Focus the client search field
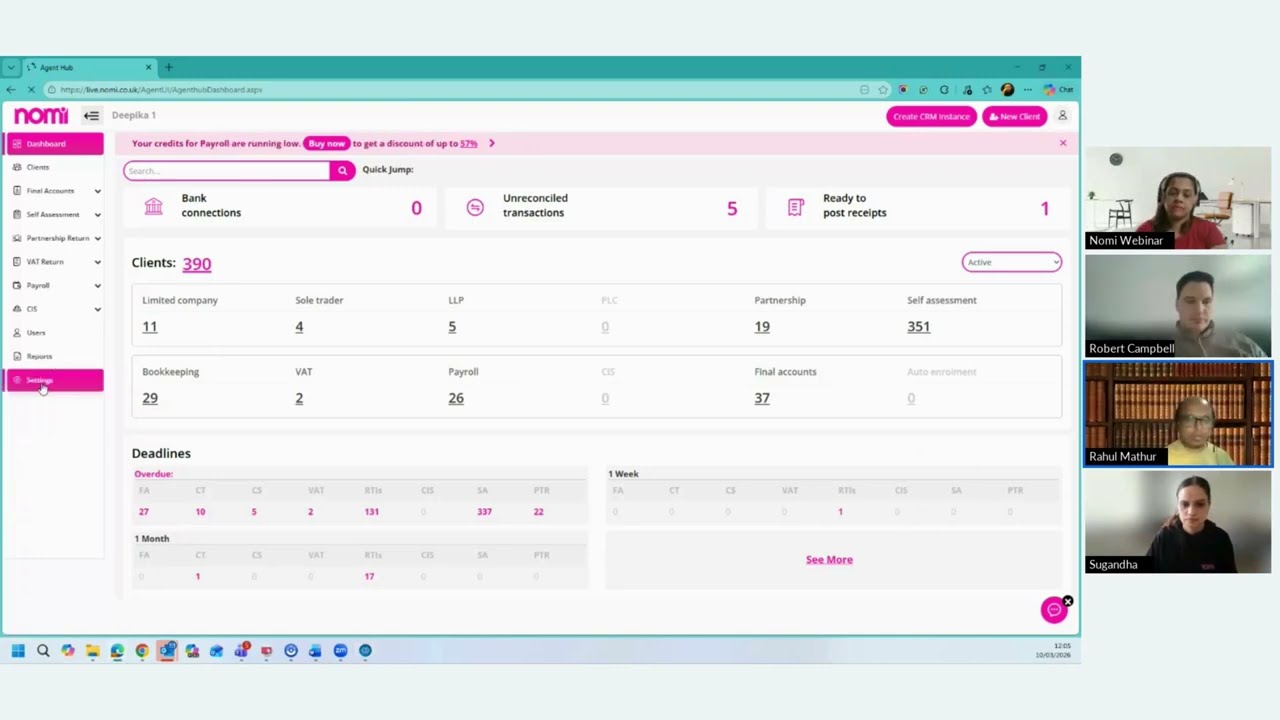The height and width of the screenshot is (720, 1280). pyautogui.click(x=227, y=171)
